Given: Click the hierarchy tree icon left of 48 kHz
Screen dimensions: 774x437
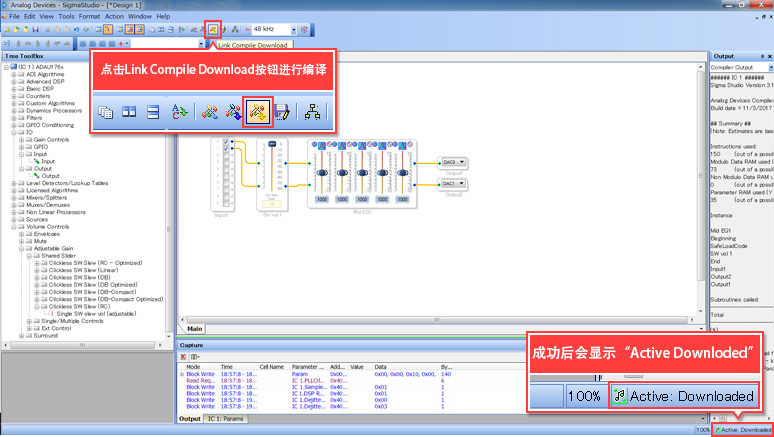Looking at the screenshot, I should click(234, 29).
